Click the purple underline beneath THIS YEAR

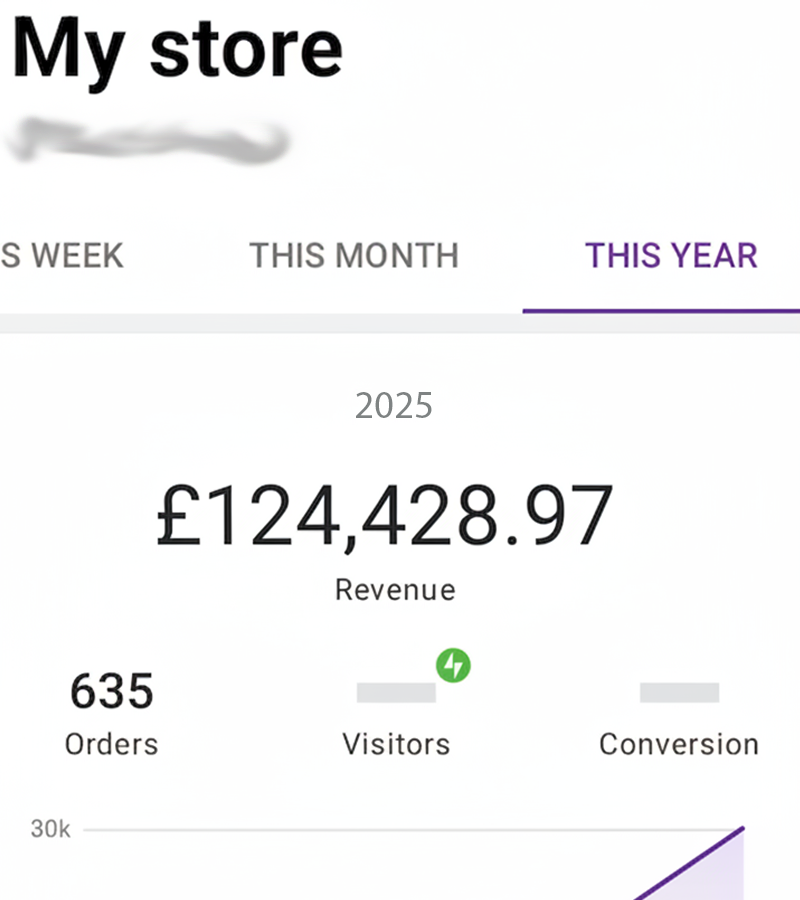point(660,310)
